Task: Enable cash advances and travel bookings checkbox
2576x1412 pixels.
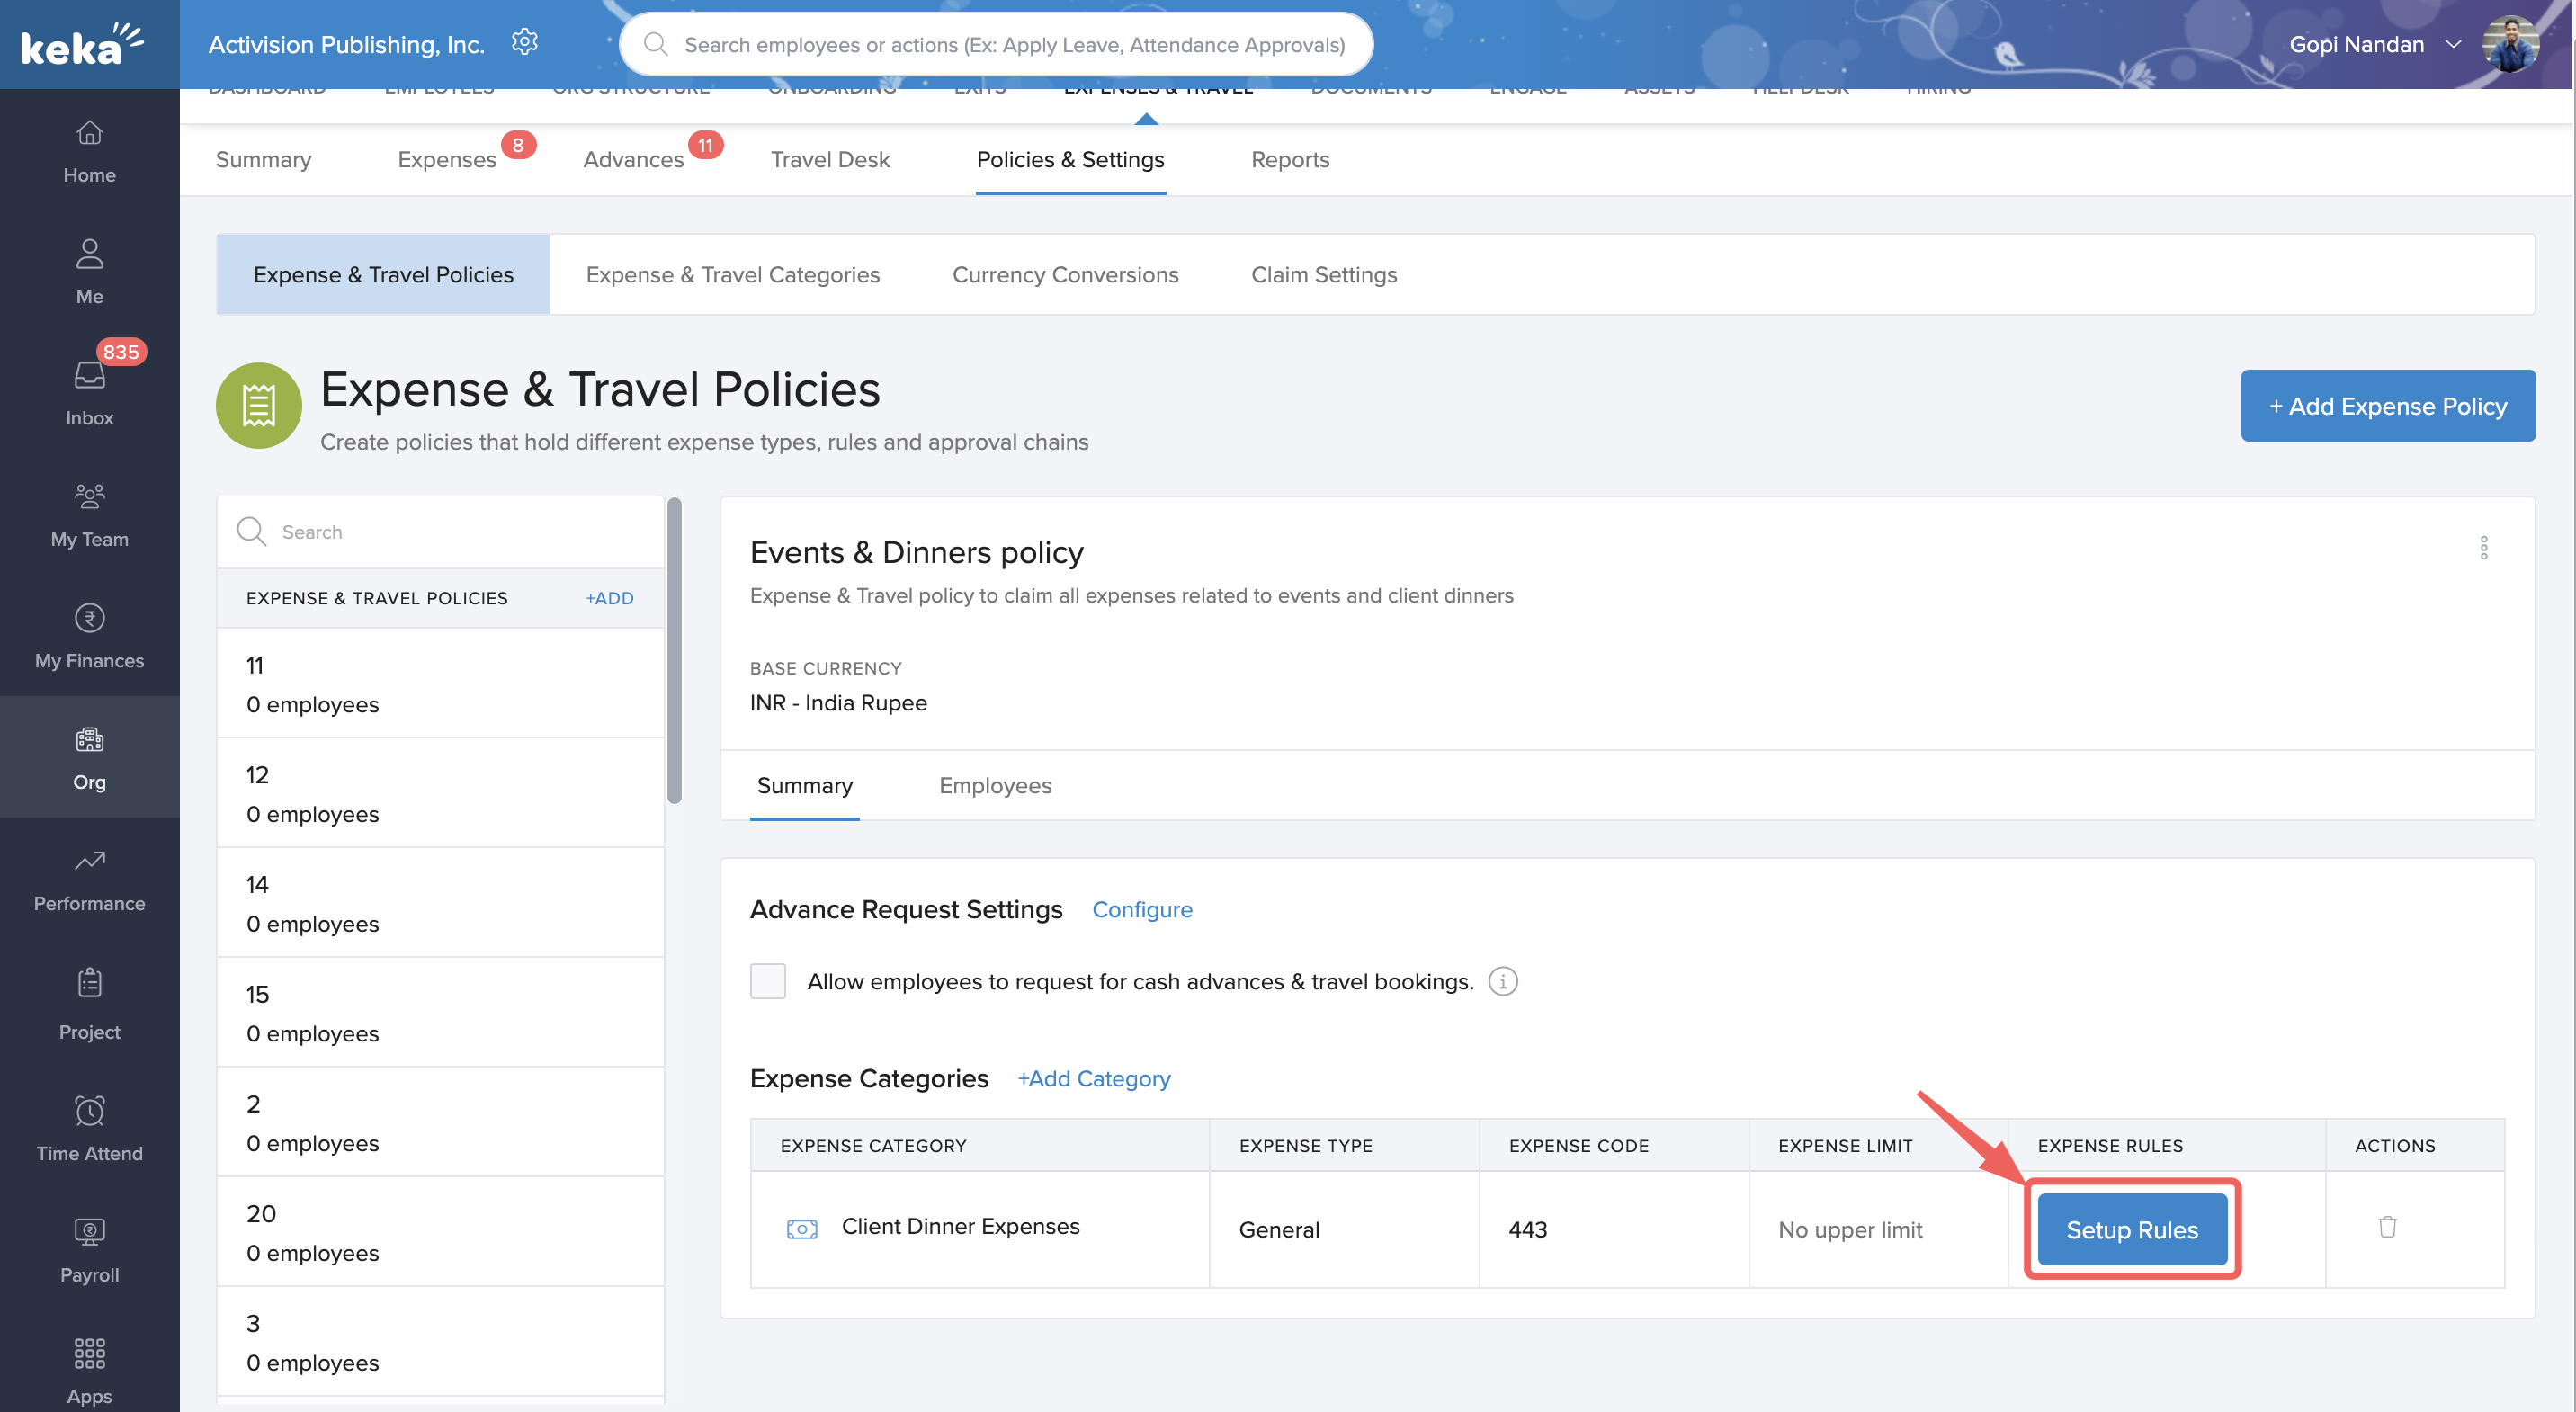Action: tap(768, 981)
